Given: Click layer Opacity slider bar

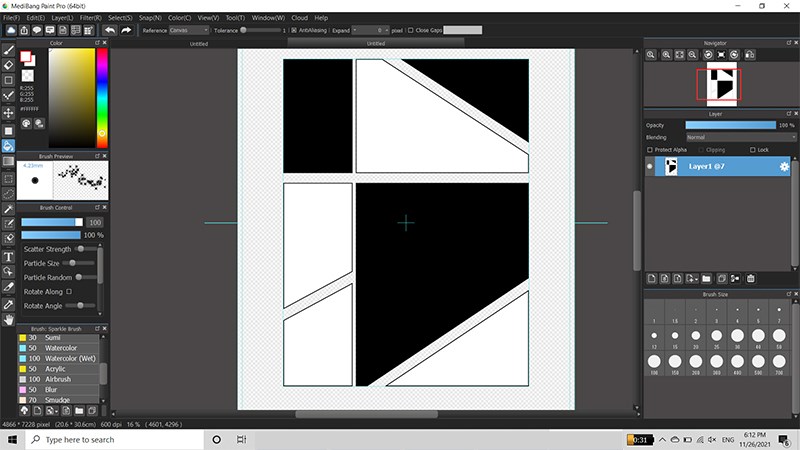Looking at the screenshot, I should (730, 125).
